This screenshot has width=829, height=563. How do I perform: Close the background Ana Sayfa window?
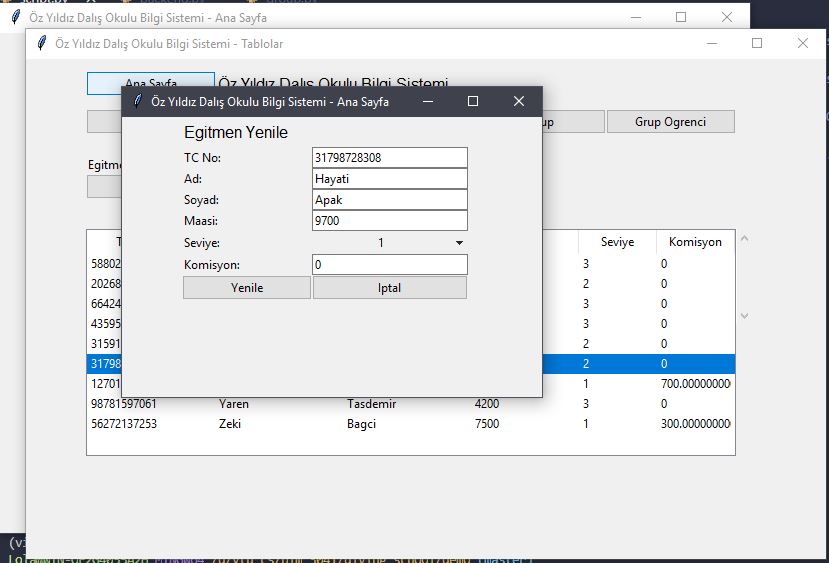point(727,17)
